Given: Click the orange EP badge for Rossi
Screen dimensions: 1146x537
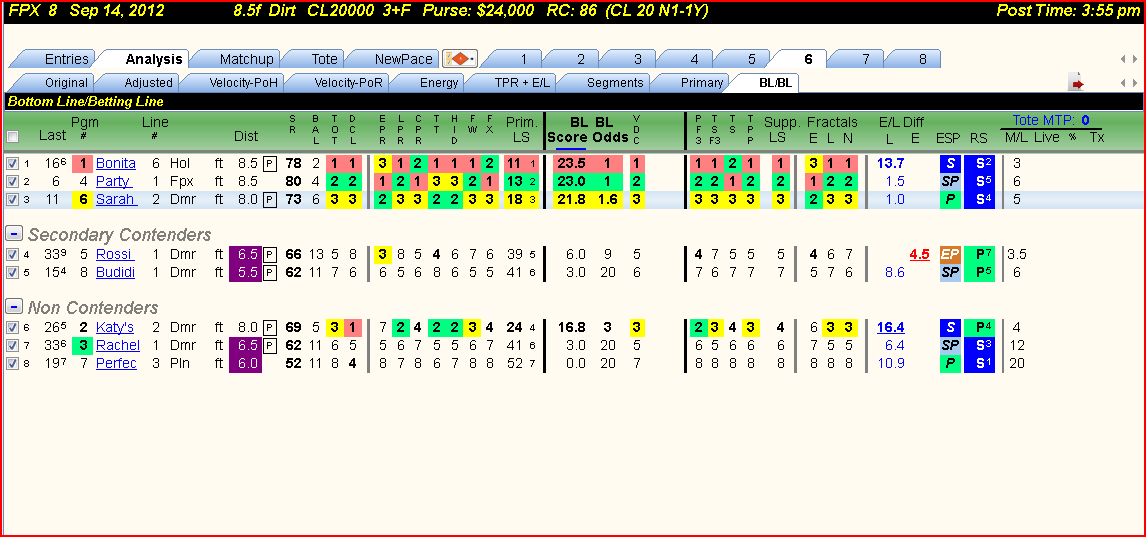Looking at the screenshot, I should click(x=949, y=255).
